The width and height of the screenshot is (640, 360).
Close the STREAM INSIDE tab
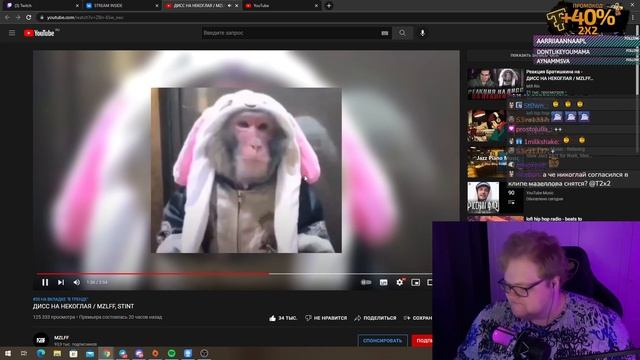[157, 6]
